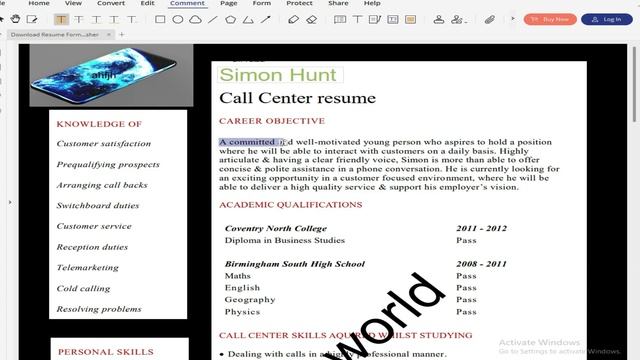Click 'KNOWLEDGE OF' sidebar heading
The image size is (640, 360).
coord(99,124)
